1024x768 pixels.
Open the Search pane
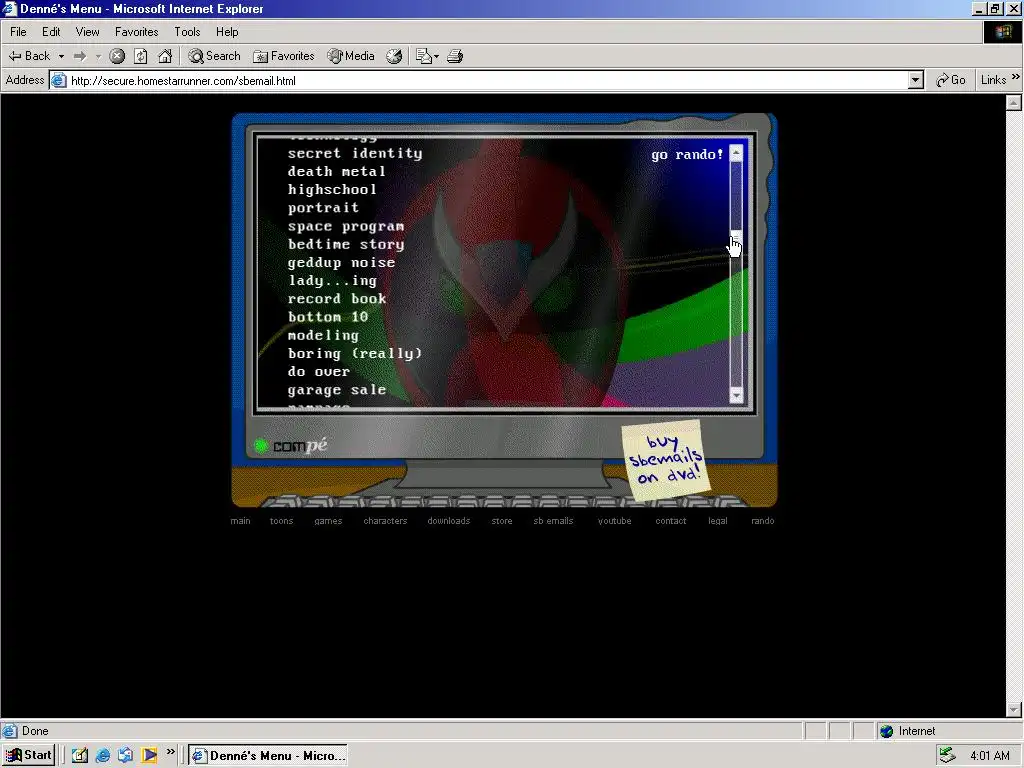click(214, 56)
